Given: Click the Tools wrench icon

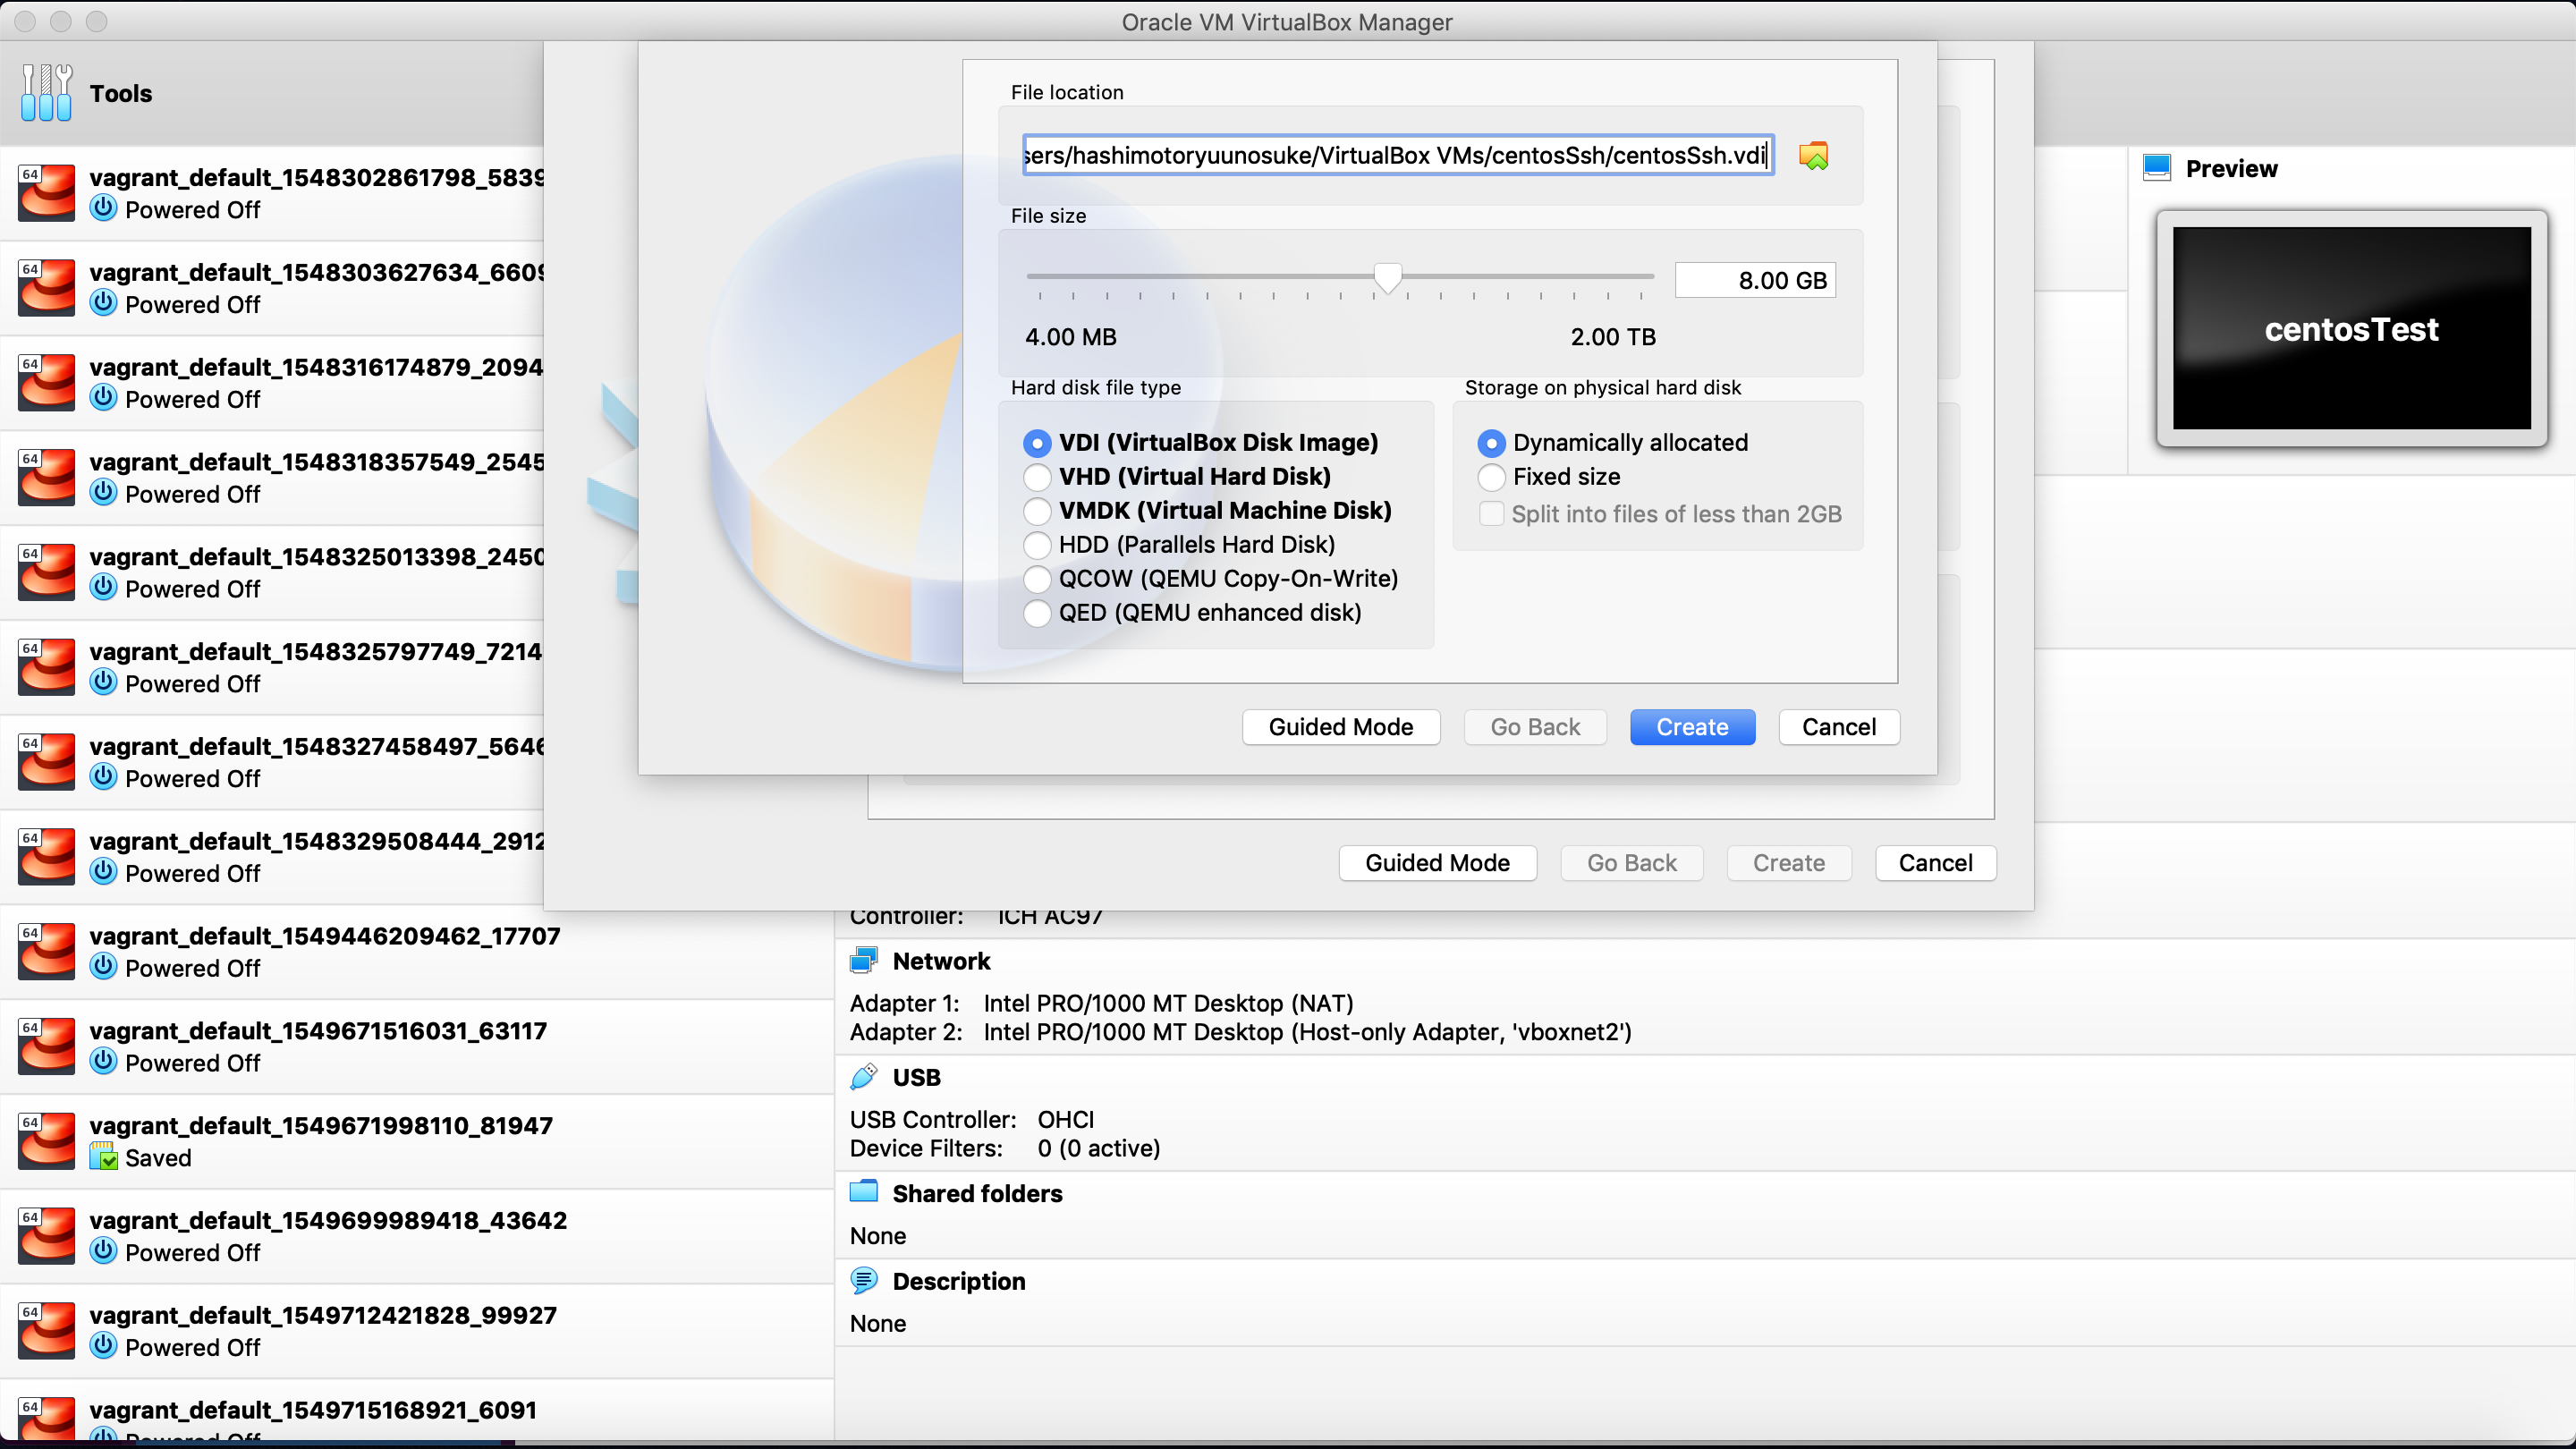Looking at the screenshot, I should (x=46, y=93).
